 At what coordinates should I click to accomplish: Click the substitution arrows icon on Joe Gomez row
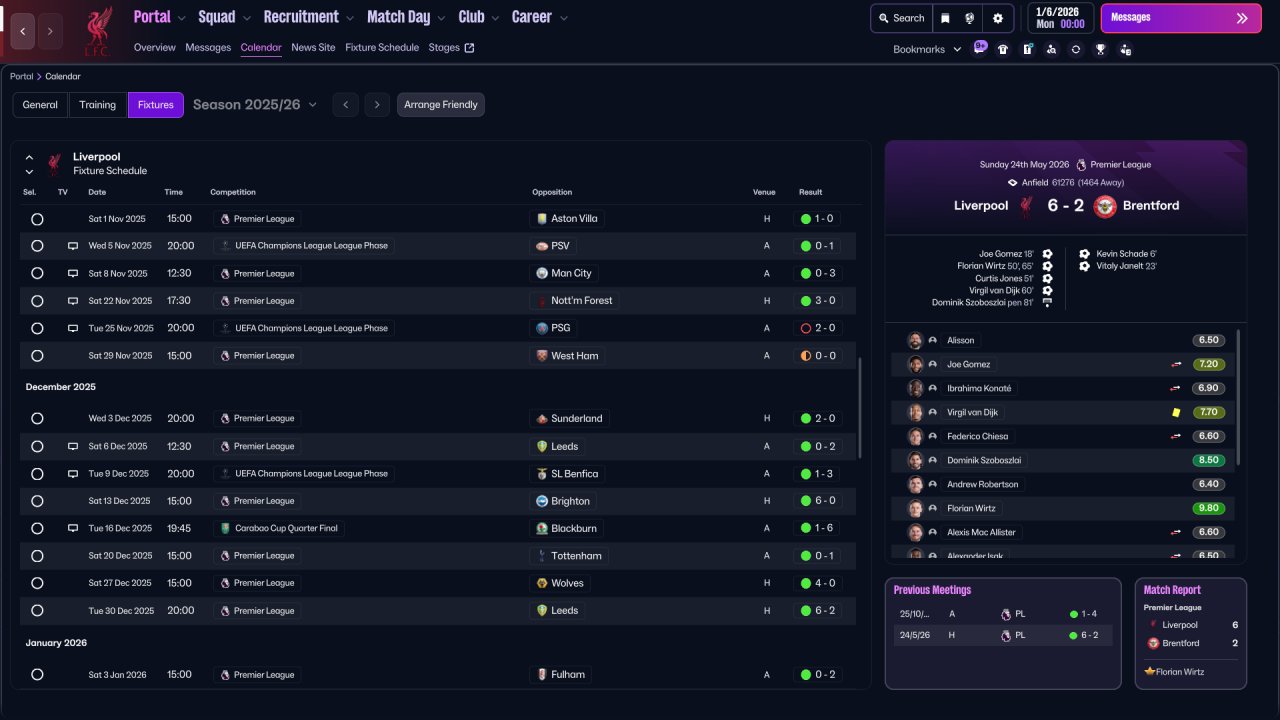coord(1176,364)
